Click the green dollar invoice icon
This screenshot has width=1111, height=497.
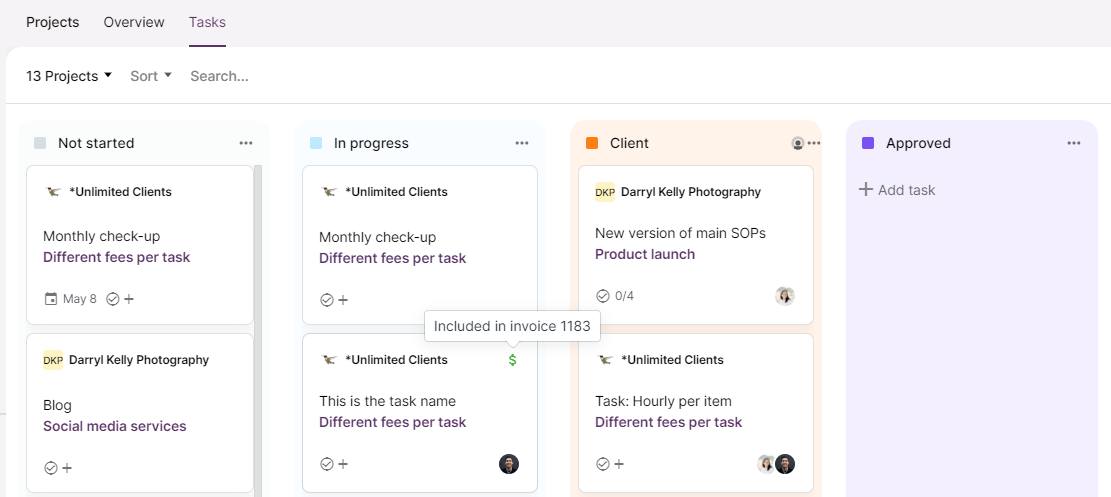[512, 360]
